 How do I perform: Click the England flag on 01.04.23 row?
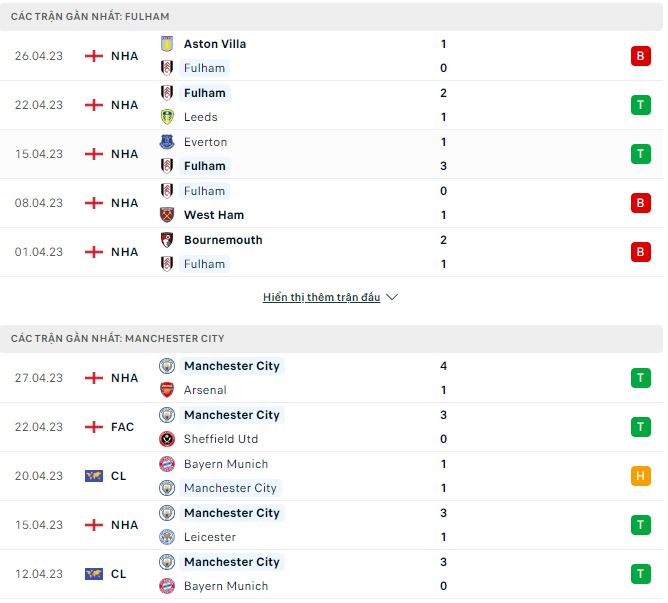coord(94,252)
